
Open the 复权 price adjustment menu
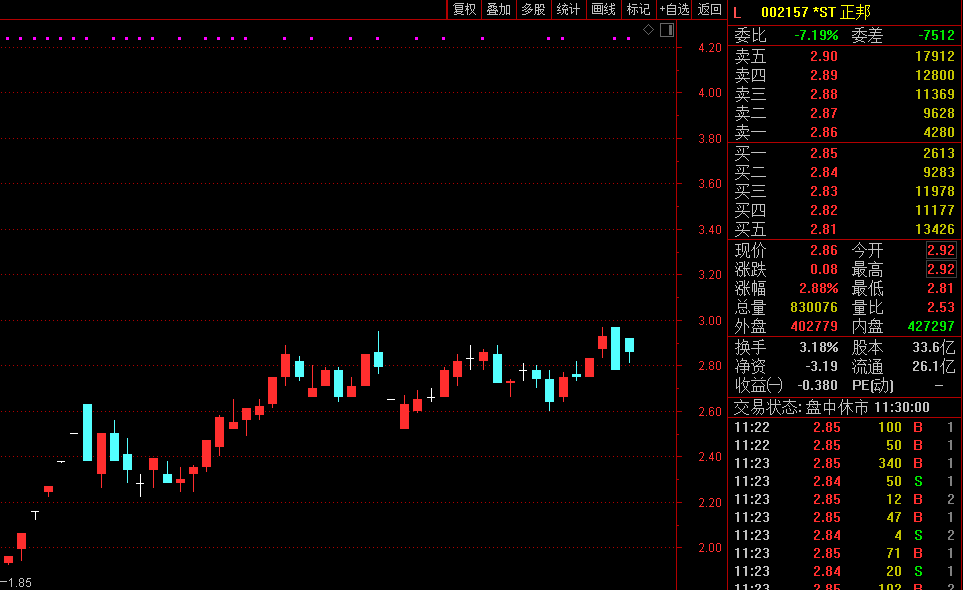[464, 10]
